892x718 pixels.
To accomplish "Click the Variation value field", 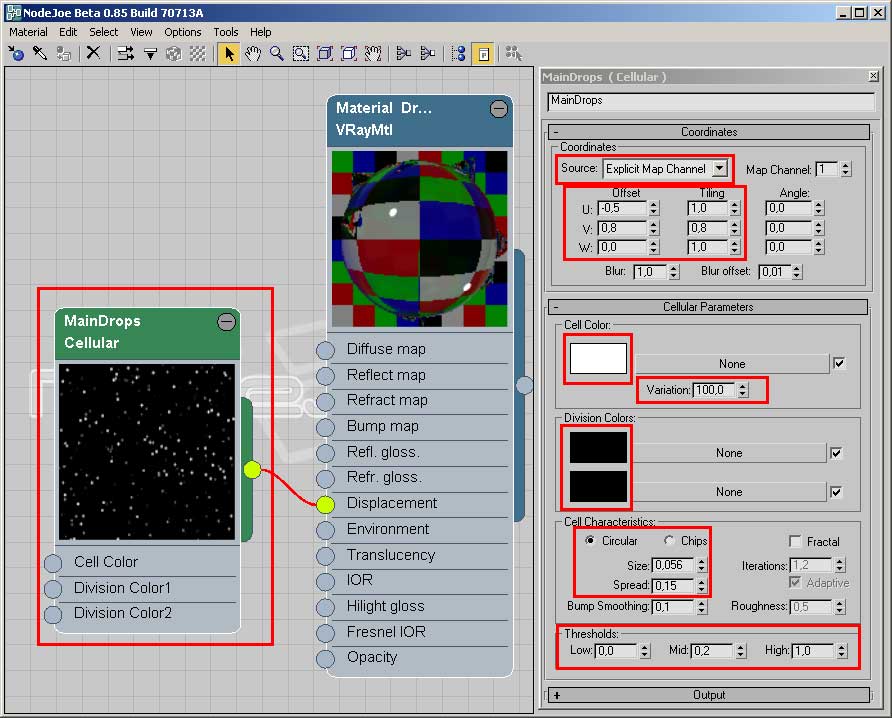I will click(712, 390).
